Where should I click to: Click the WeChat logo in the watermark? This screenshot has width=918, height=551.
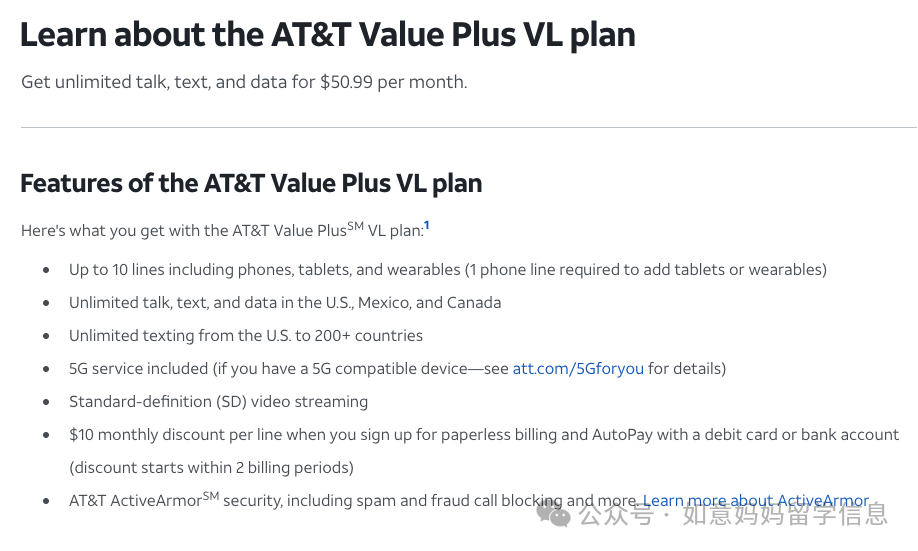point(553,514)
